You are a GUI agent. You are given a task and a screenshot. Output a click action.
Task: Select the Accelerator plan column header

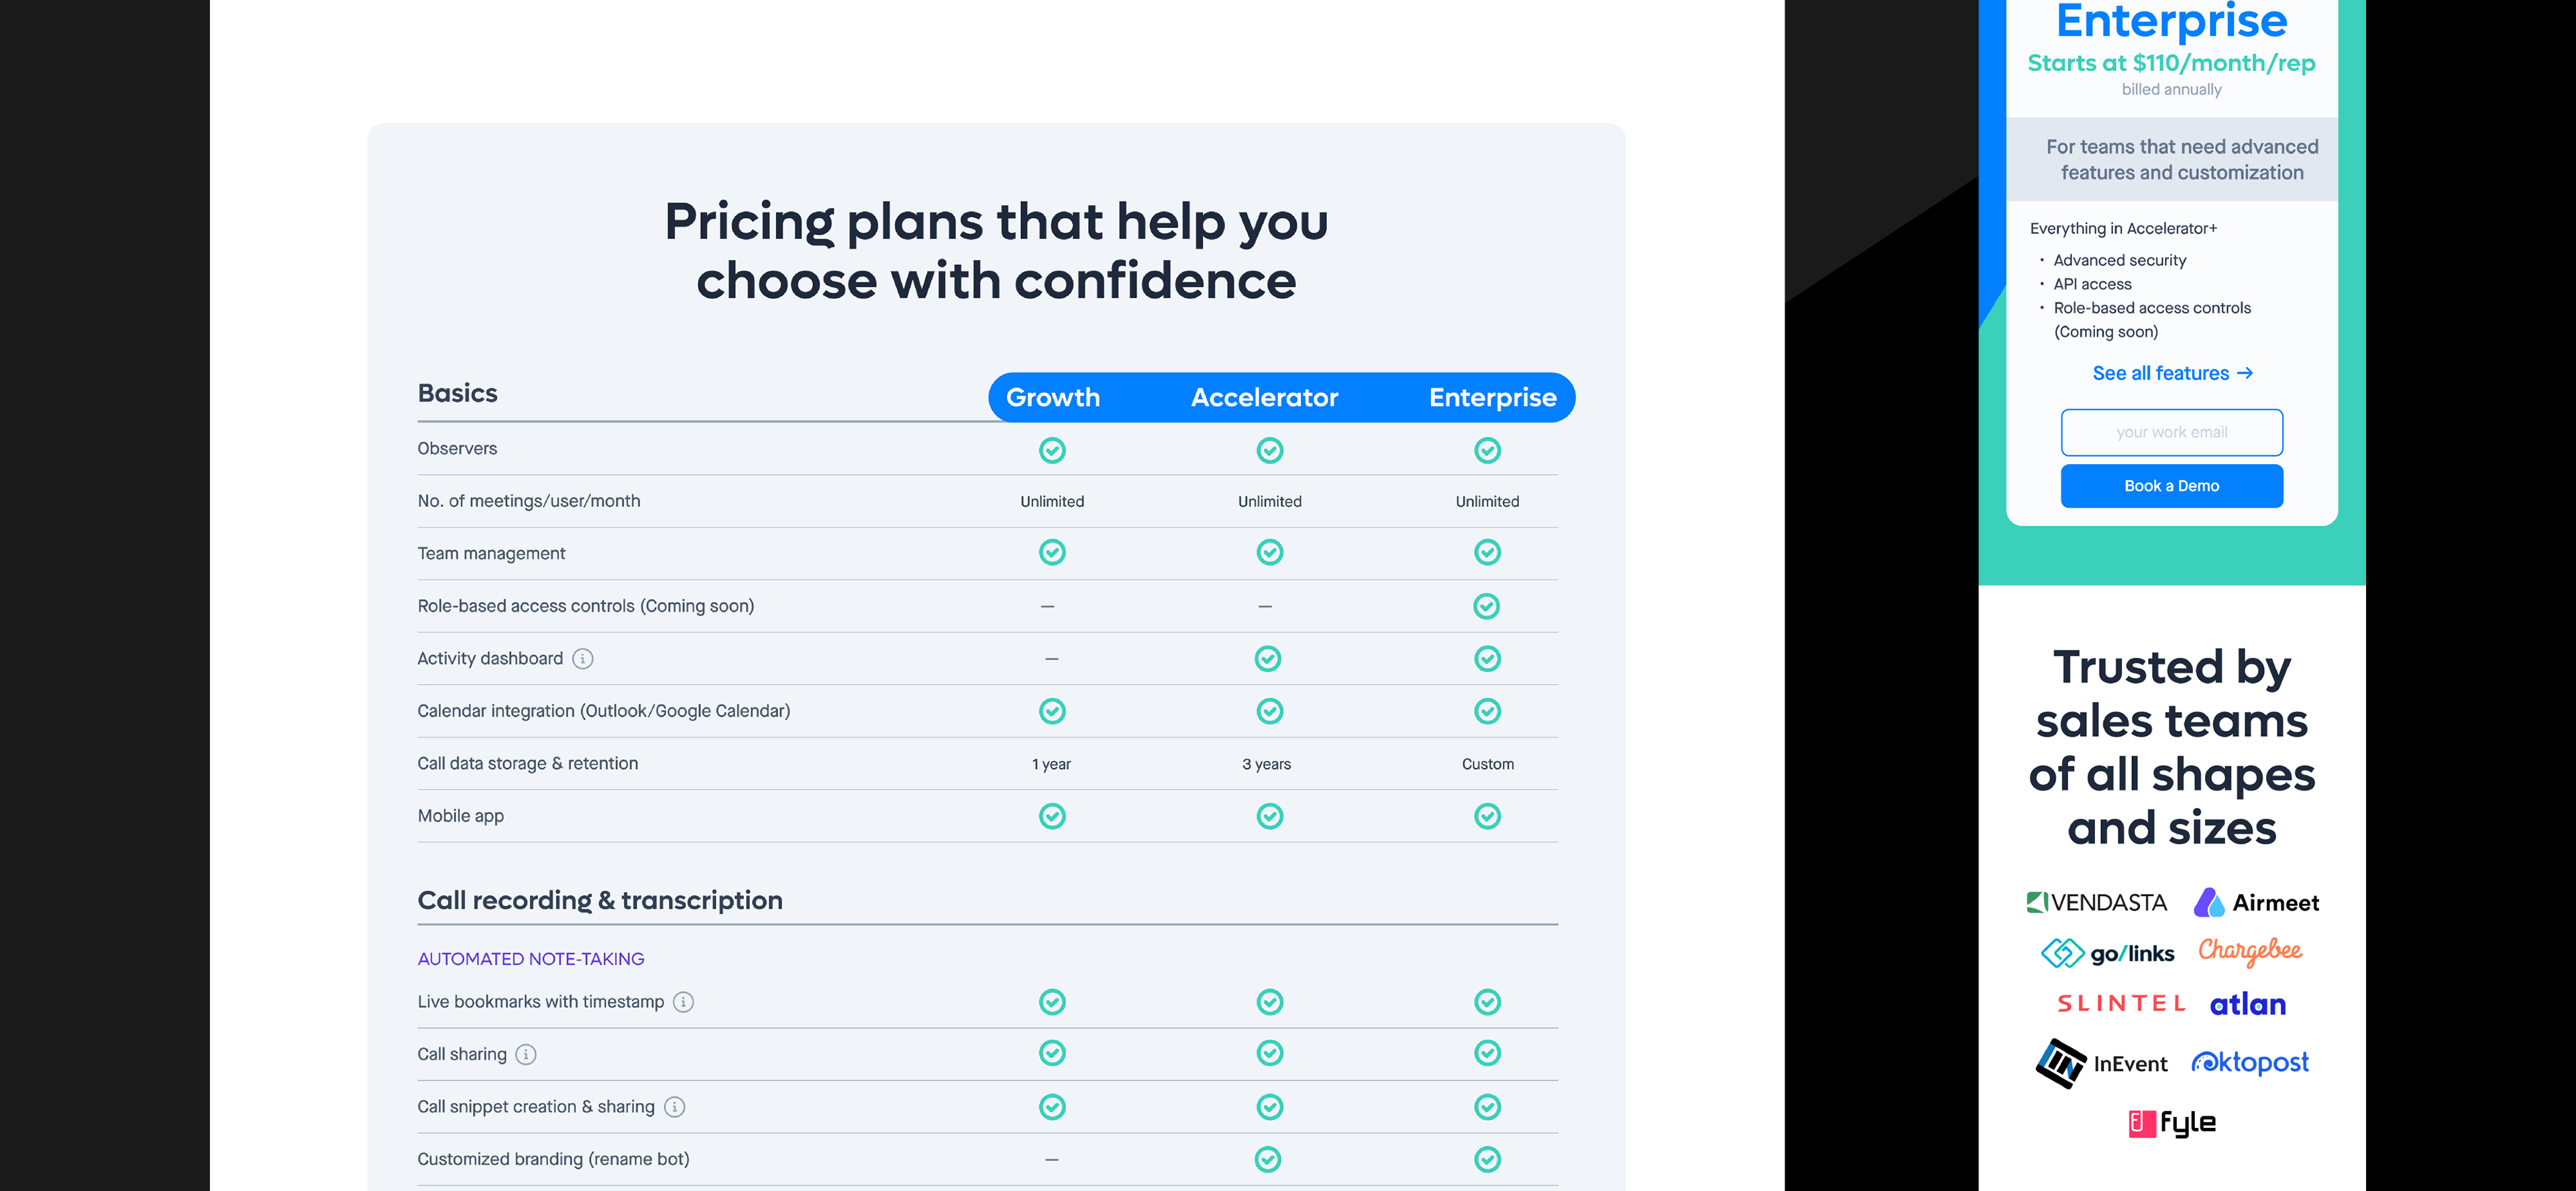[x=1264, y=397]
